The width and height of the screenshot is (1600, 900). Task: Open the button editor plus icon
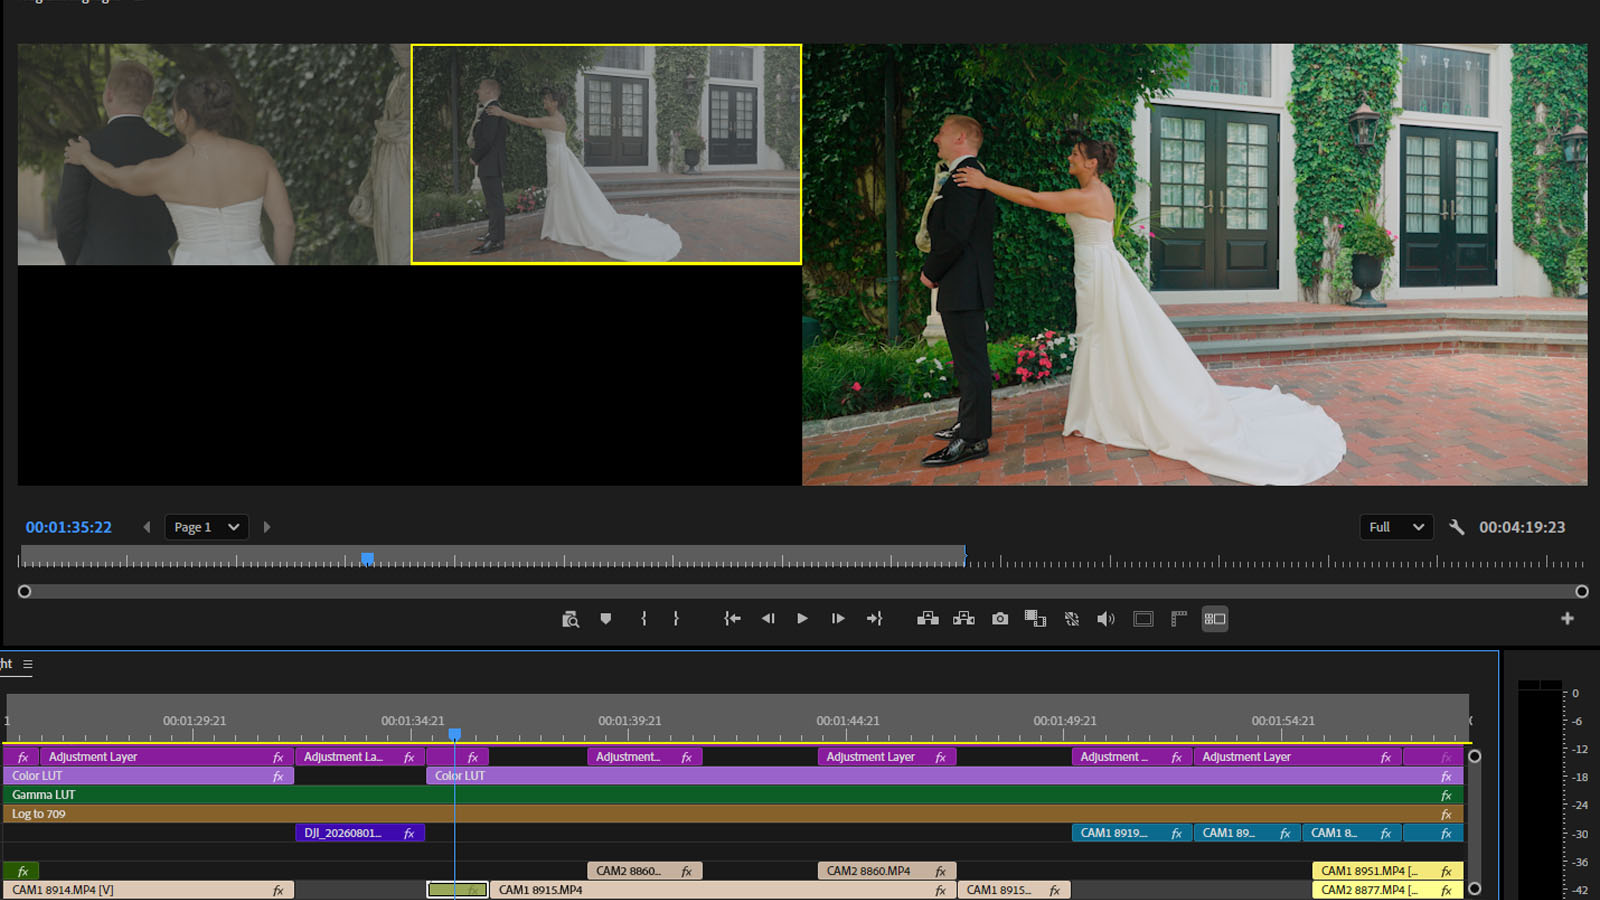click(x=1567, y=619)
